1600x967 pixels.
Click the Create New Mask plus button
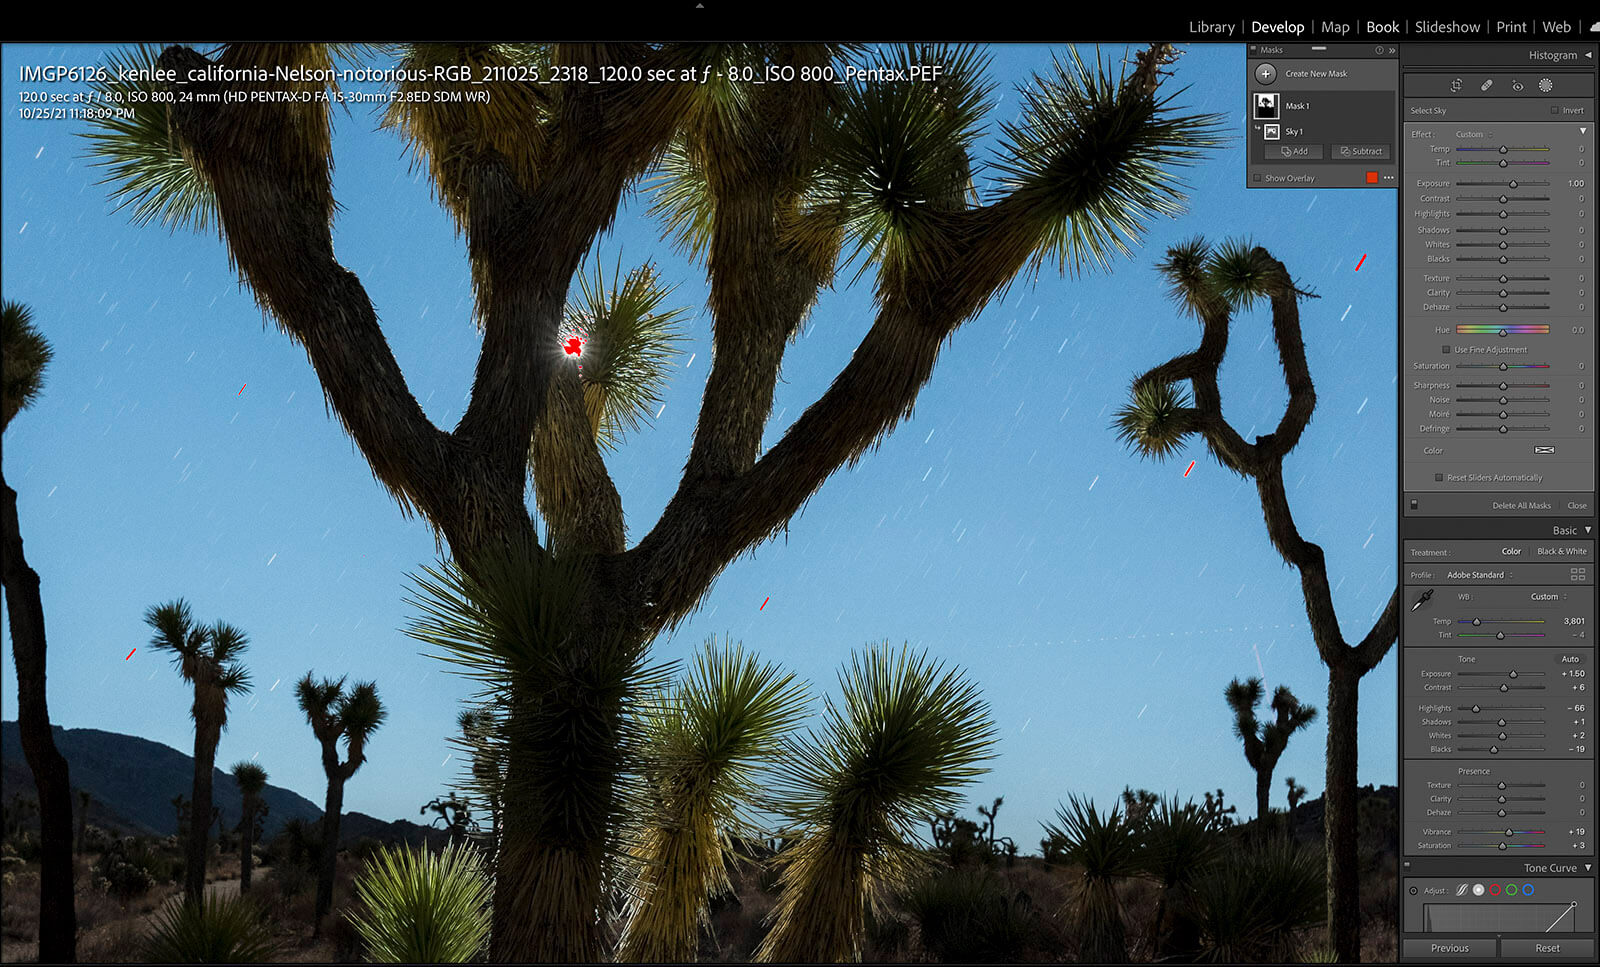(1265, 74)
